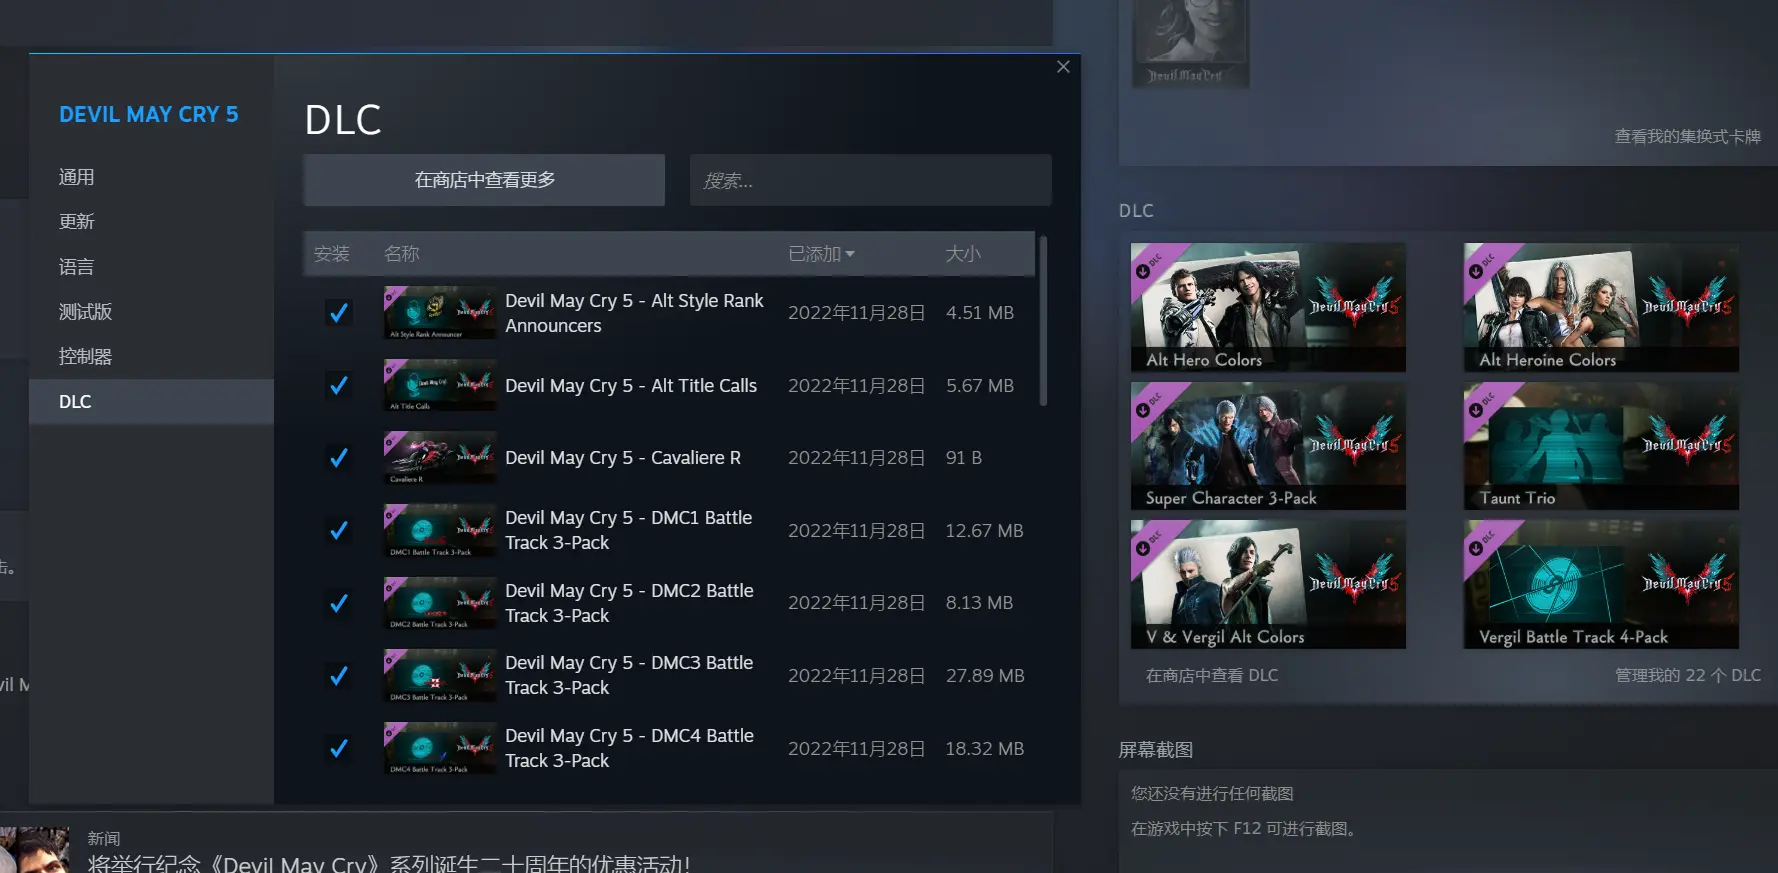
Task: Open Alt Style Rank Announcers DLC thumbnail
Action: (x=440, y=313)
